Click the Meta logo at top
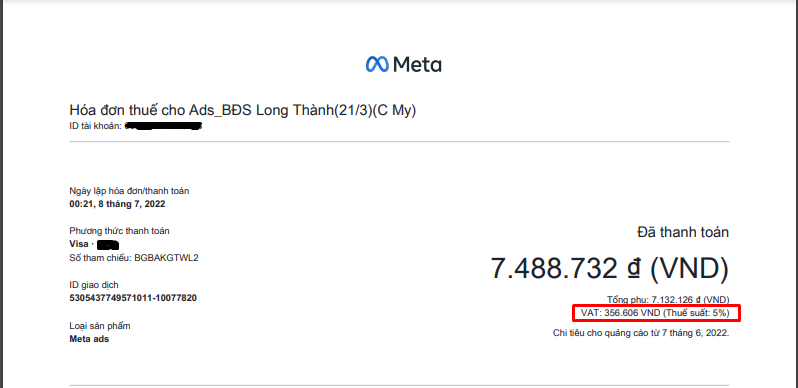The image size is (798, 388). point(404,64)
